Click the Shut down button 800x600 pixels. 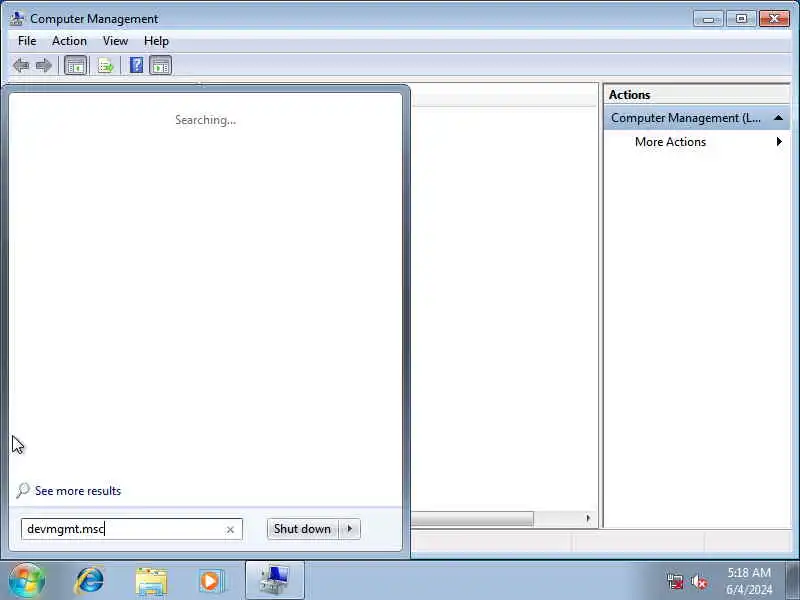coord(302,529)
